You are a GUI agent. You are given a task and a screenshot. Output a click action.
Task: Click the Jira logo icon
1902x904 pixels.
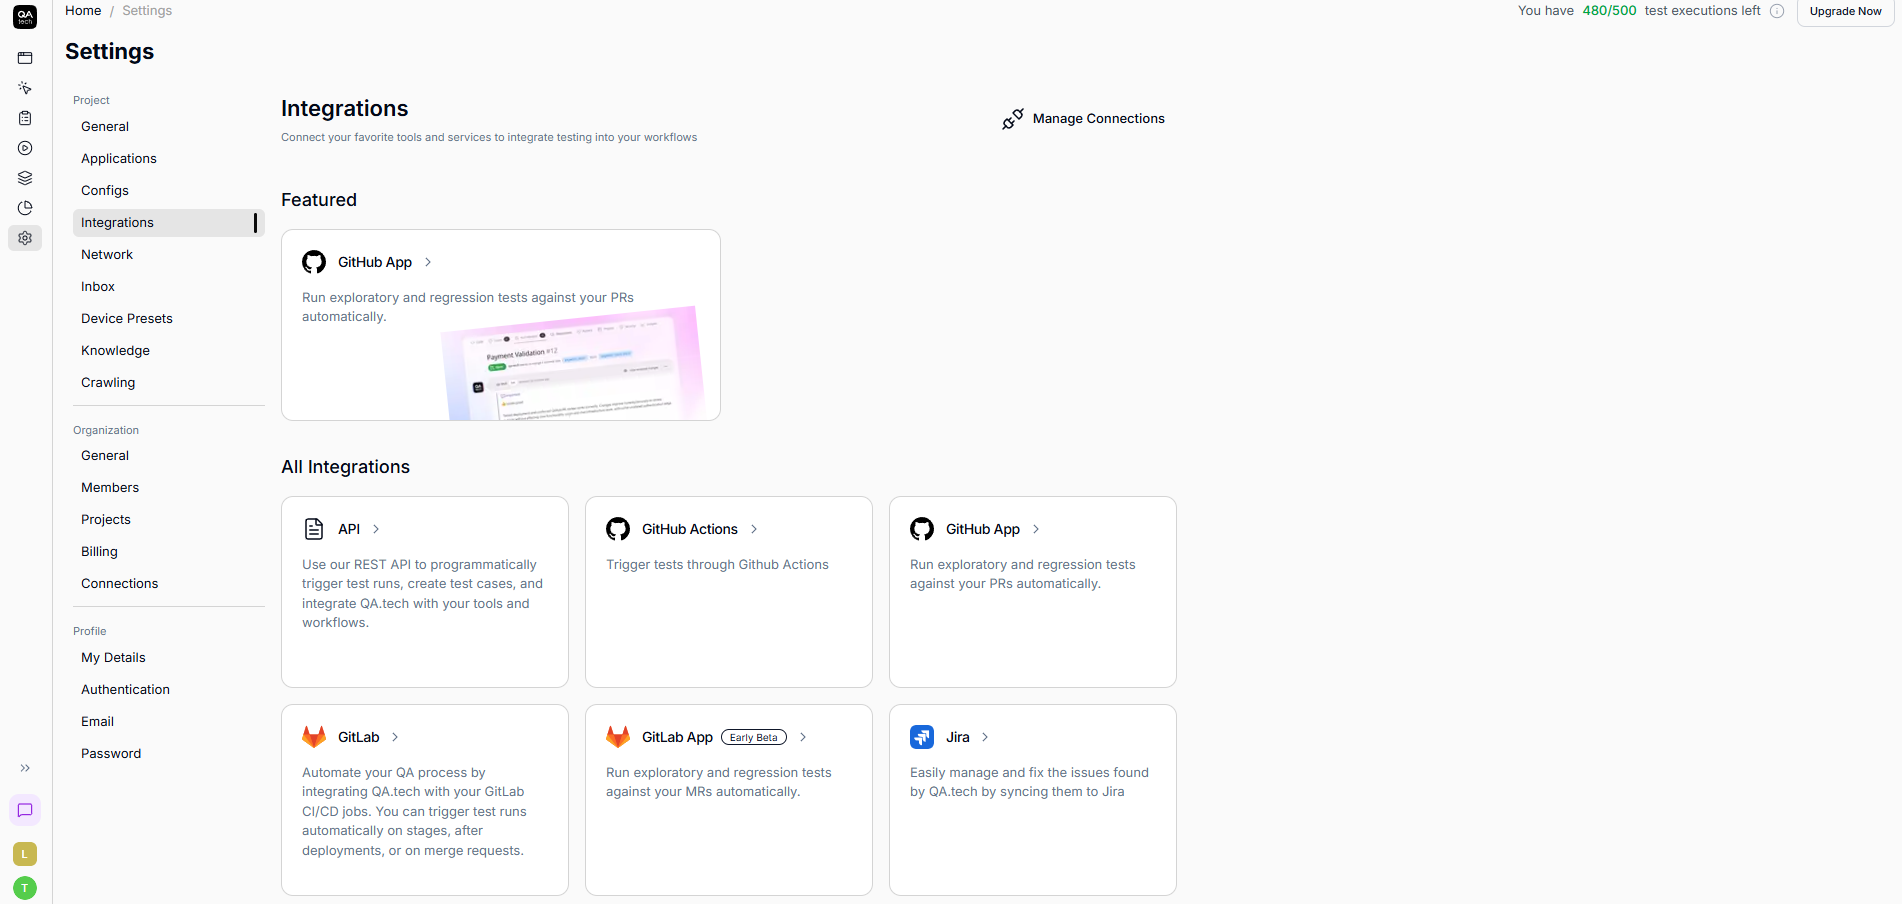tap(922, 737)
